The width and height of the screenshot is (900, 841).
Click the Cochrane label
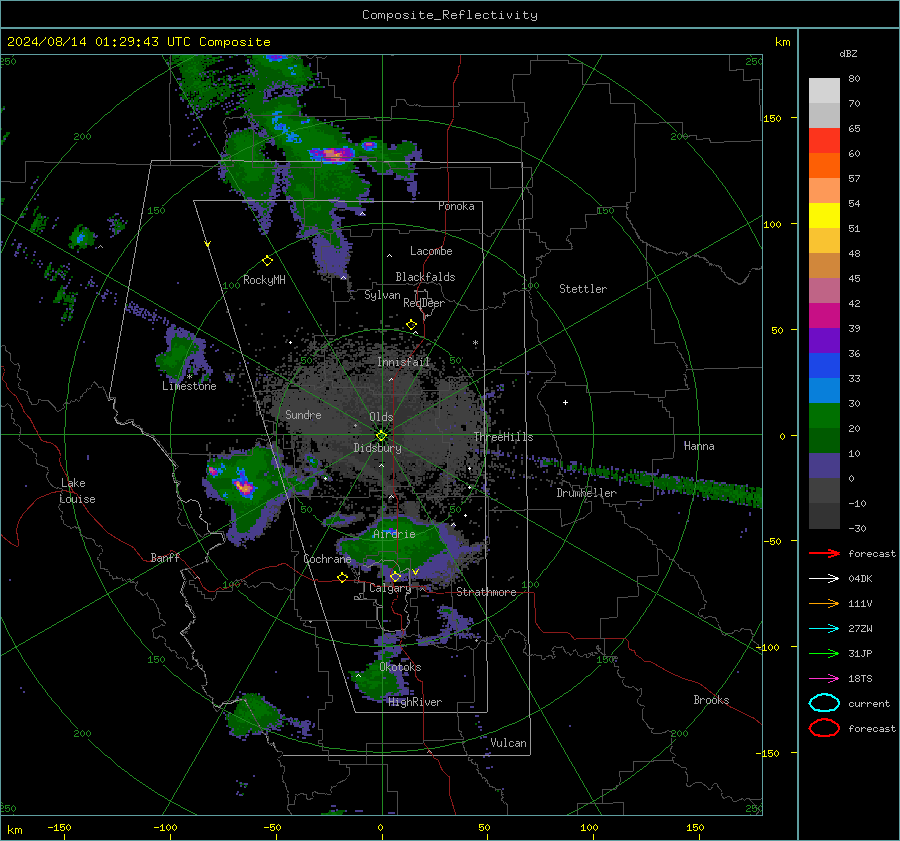point(327,559)
